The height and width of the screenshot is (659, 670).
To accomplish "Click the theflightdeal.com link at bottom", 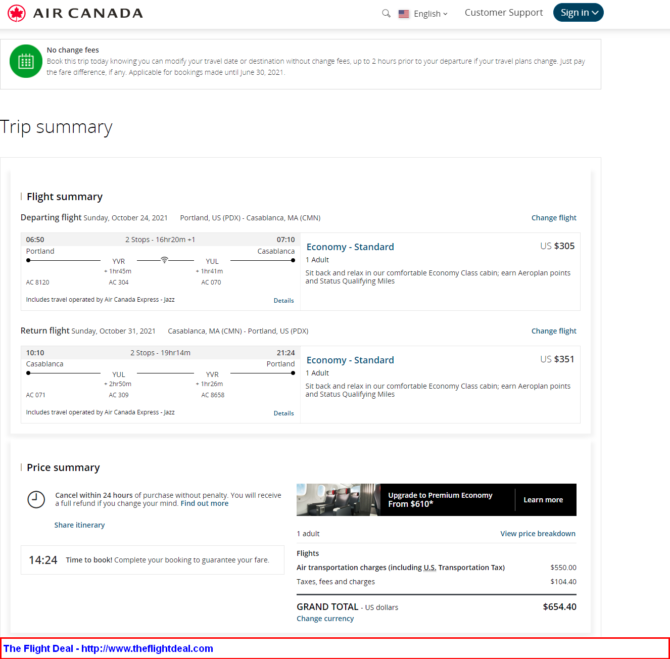I will [x=147, y=648].
